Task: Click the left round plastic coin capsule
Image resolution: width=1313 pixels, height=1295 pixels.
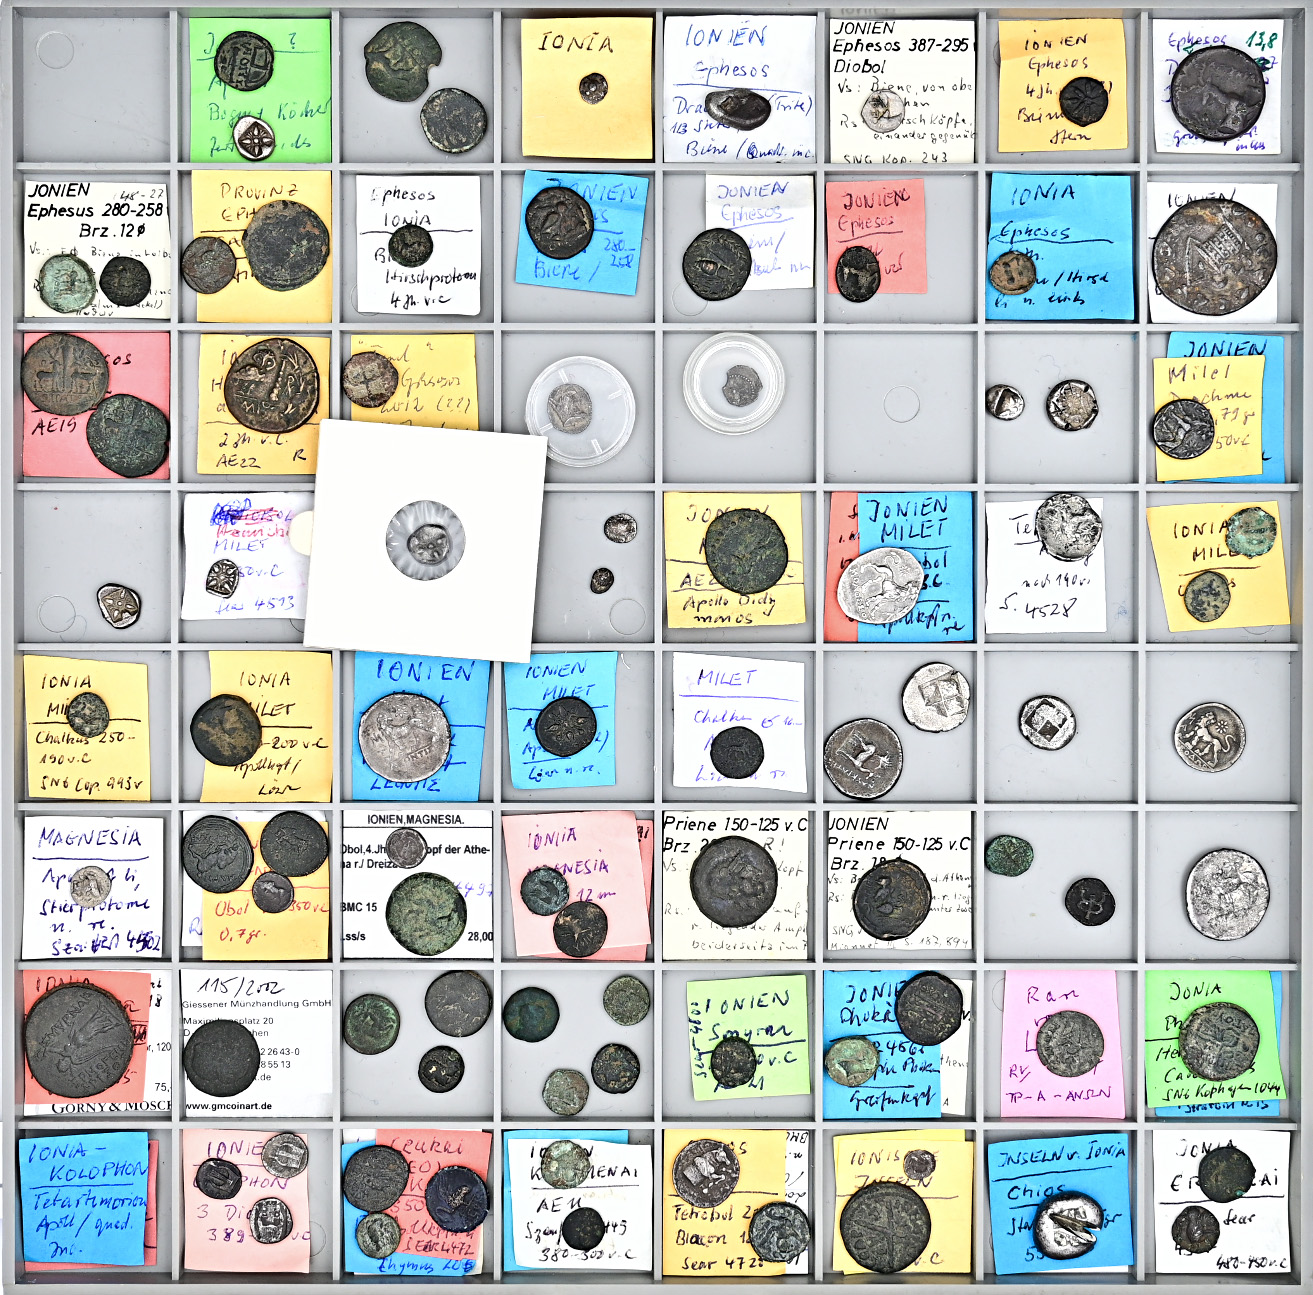Action: [x=580, y=410]
